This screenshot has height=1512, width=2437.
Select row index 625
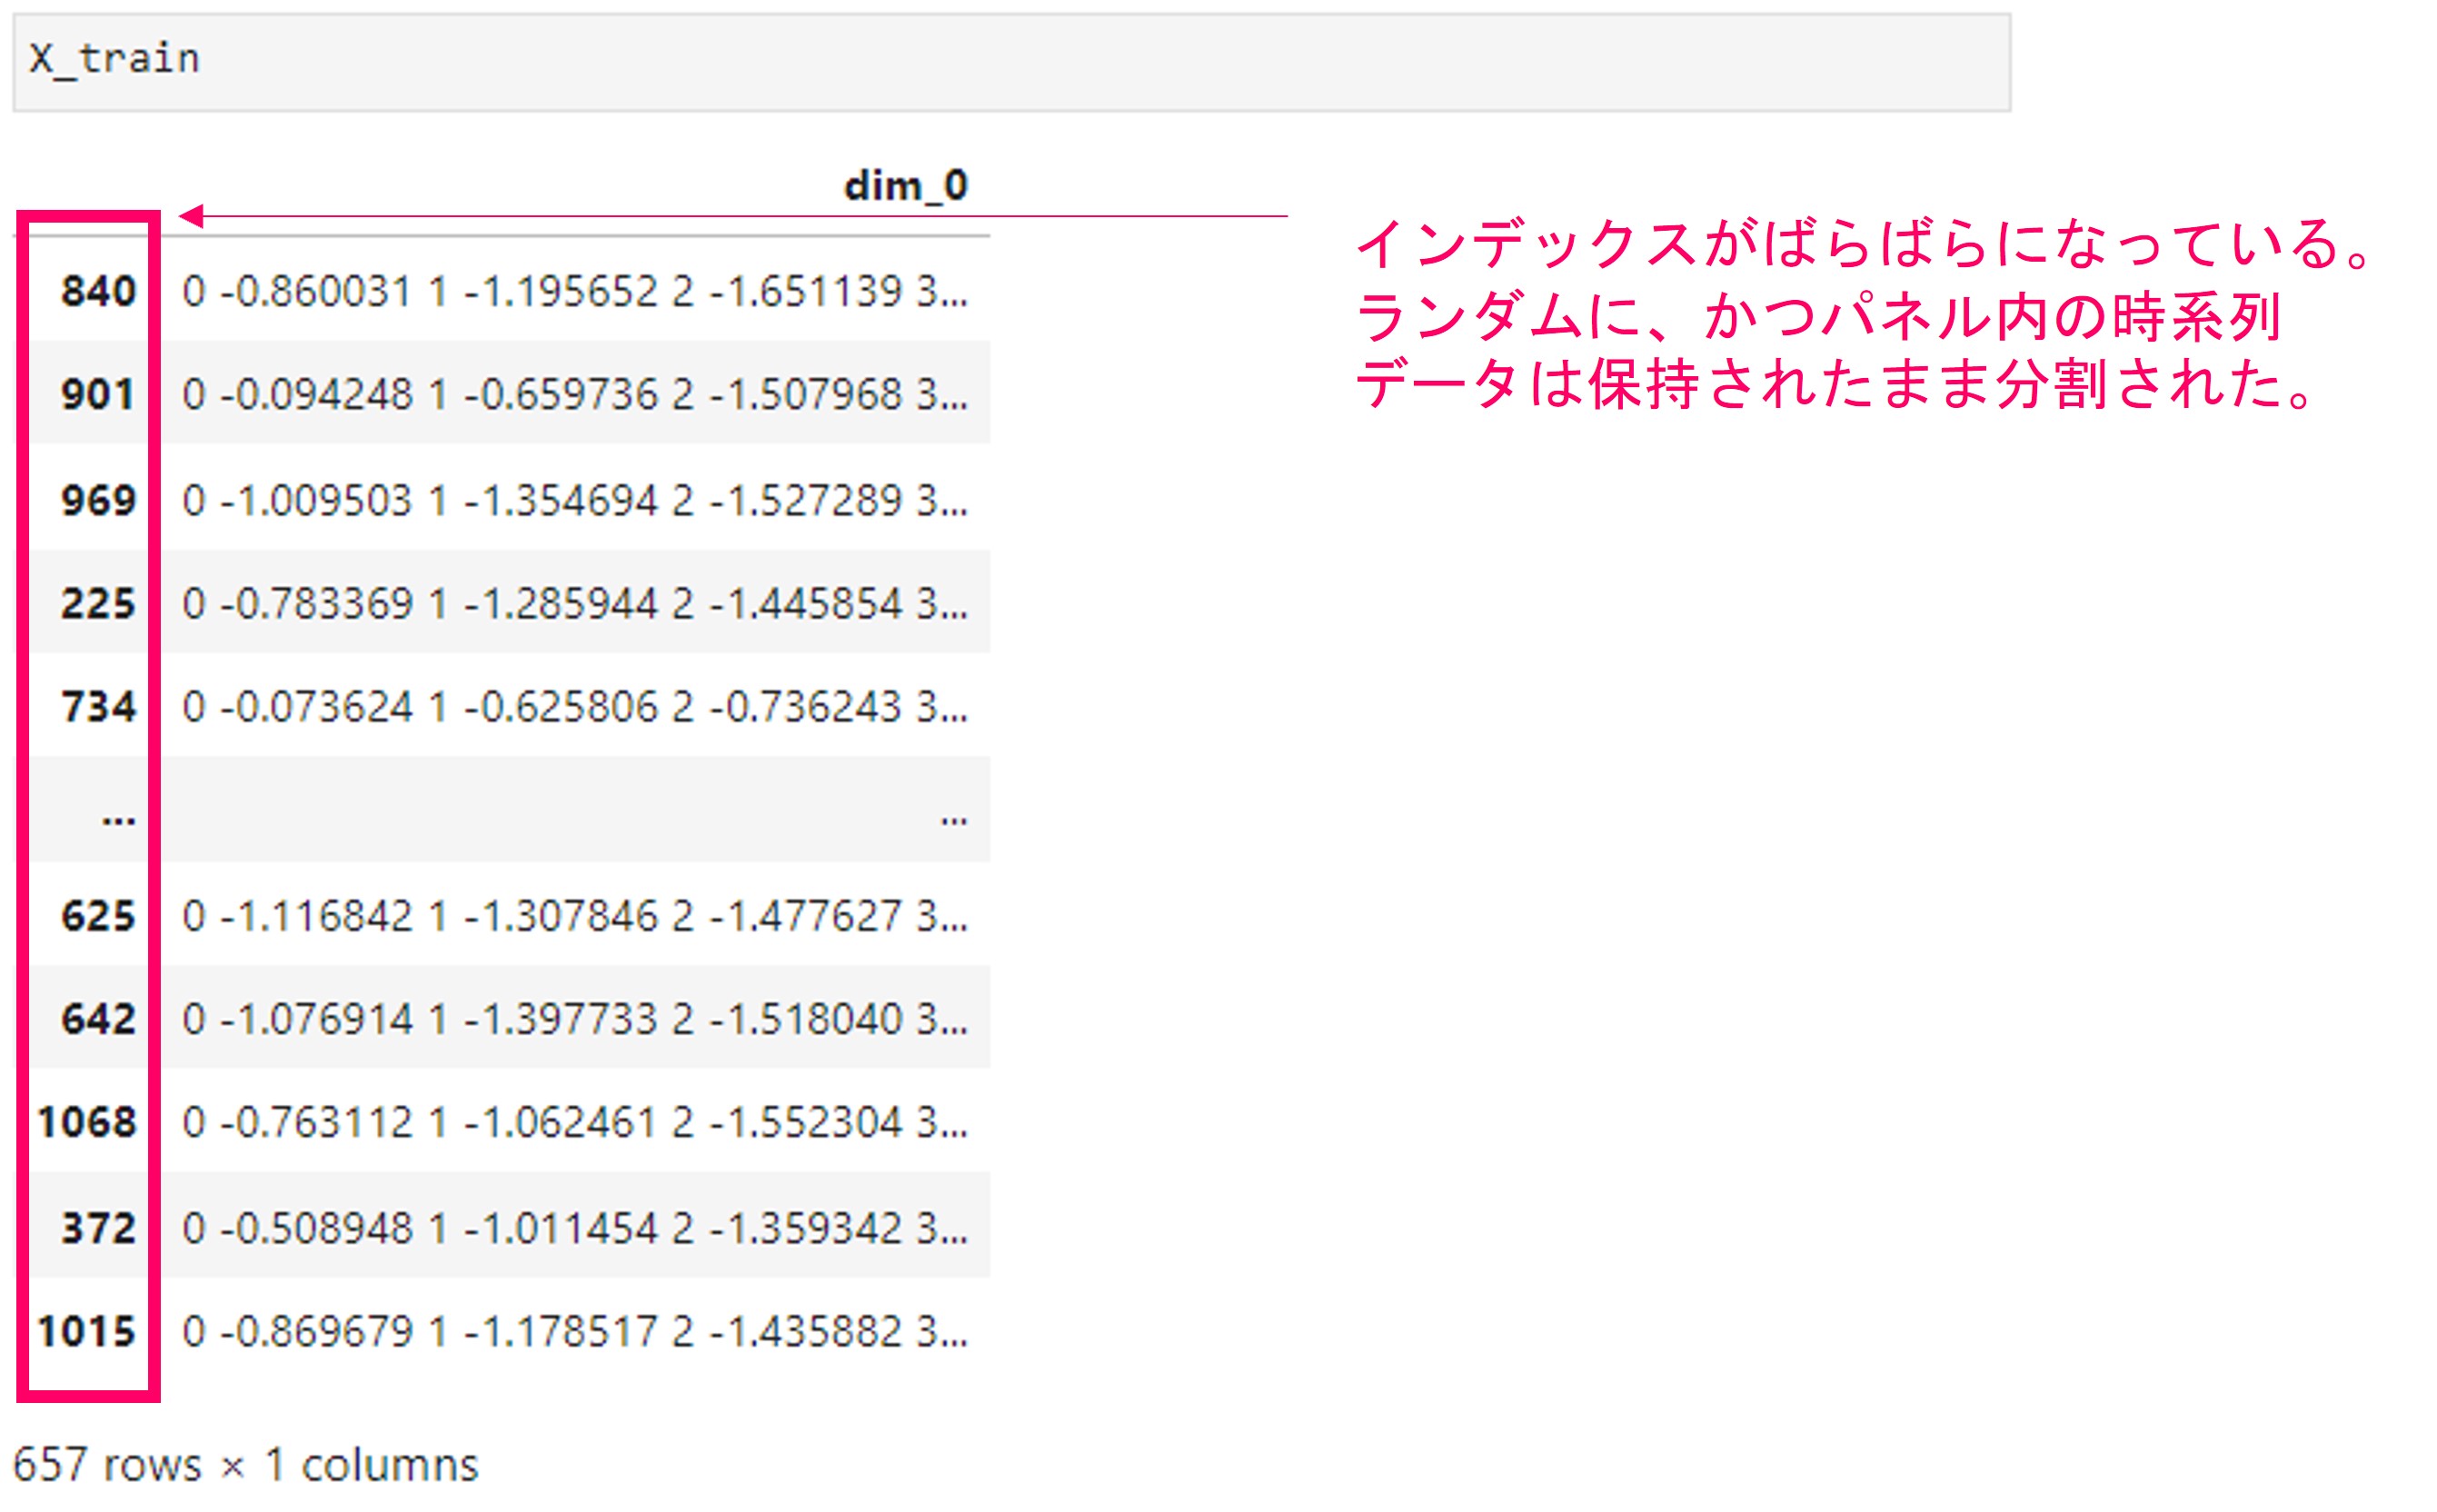coord(98,916)
